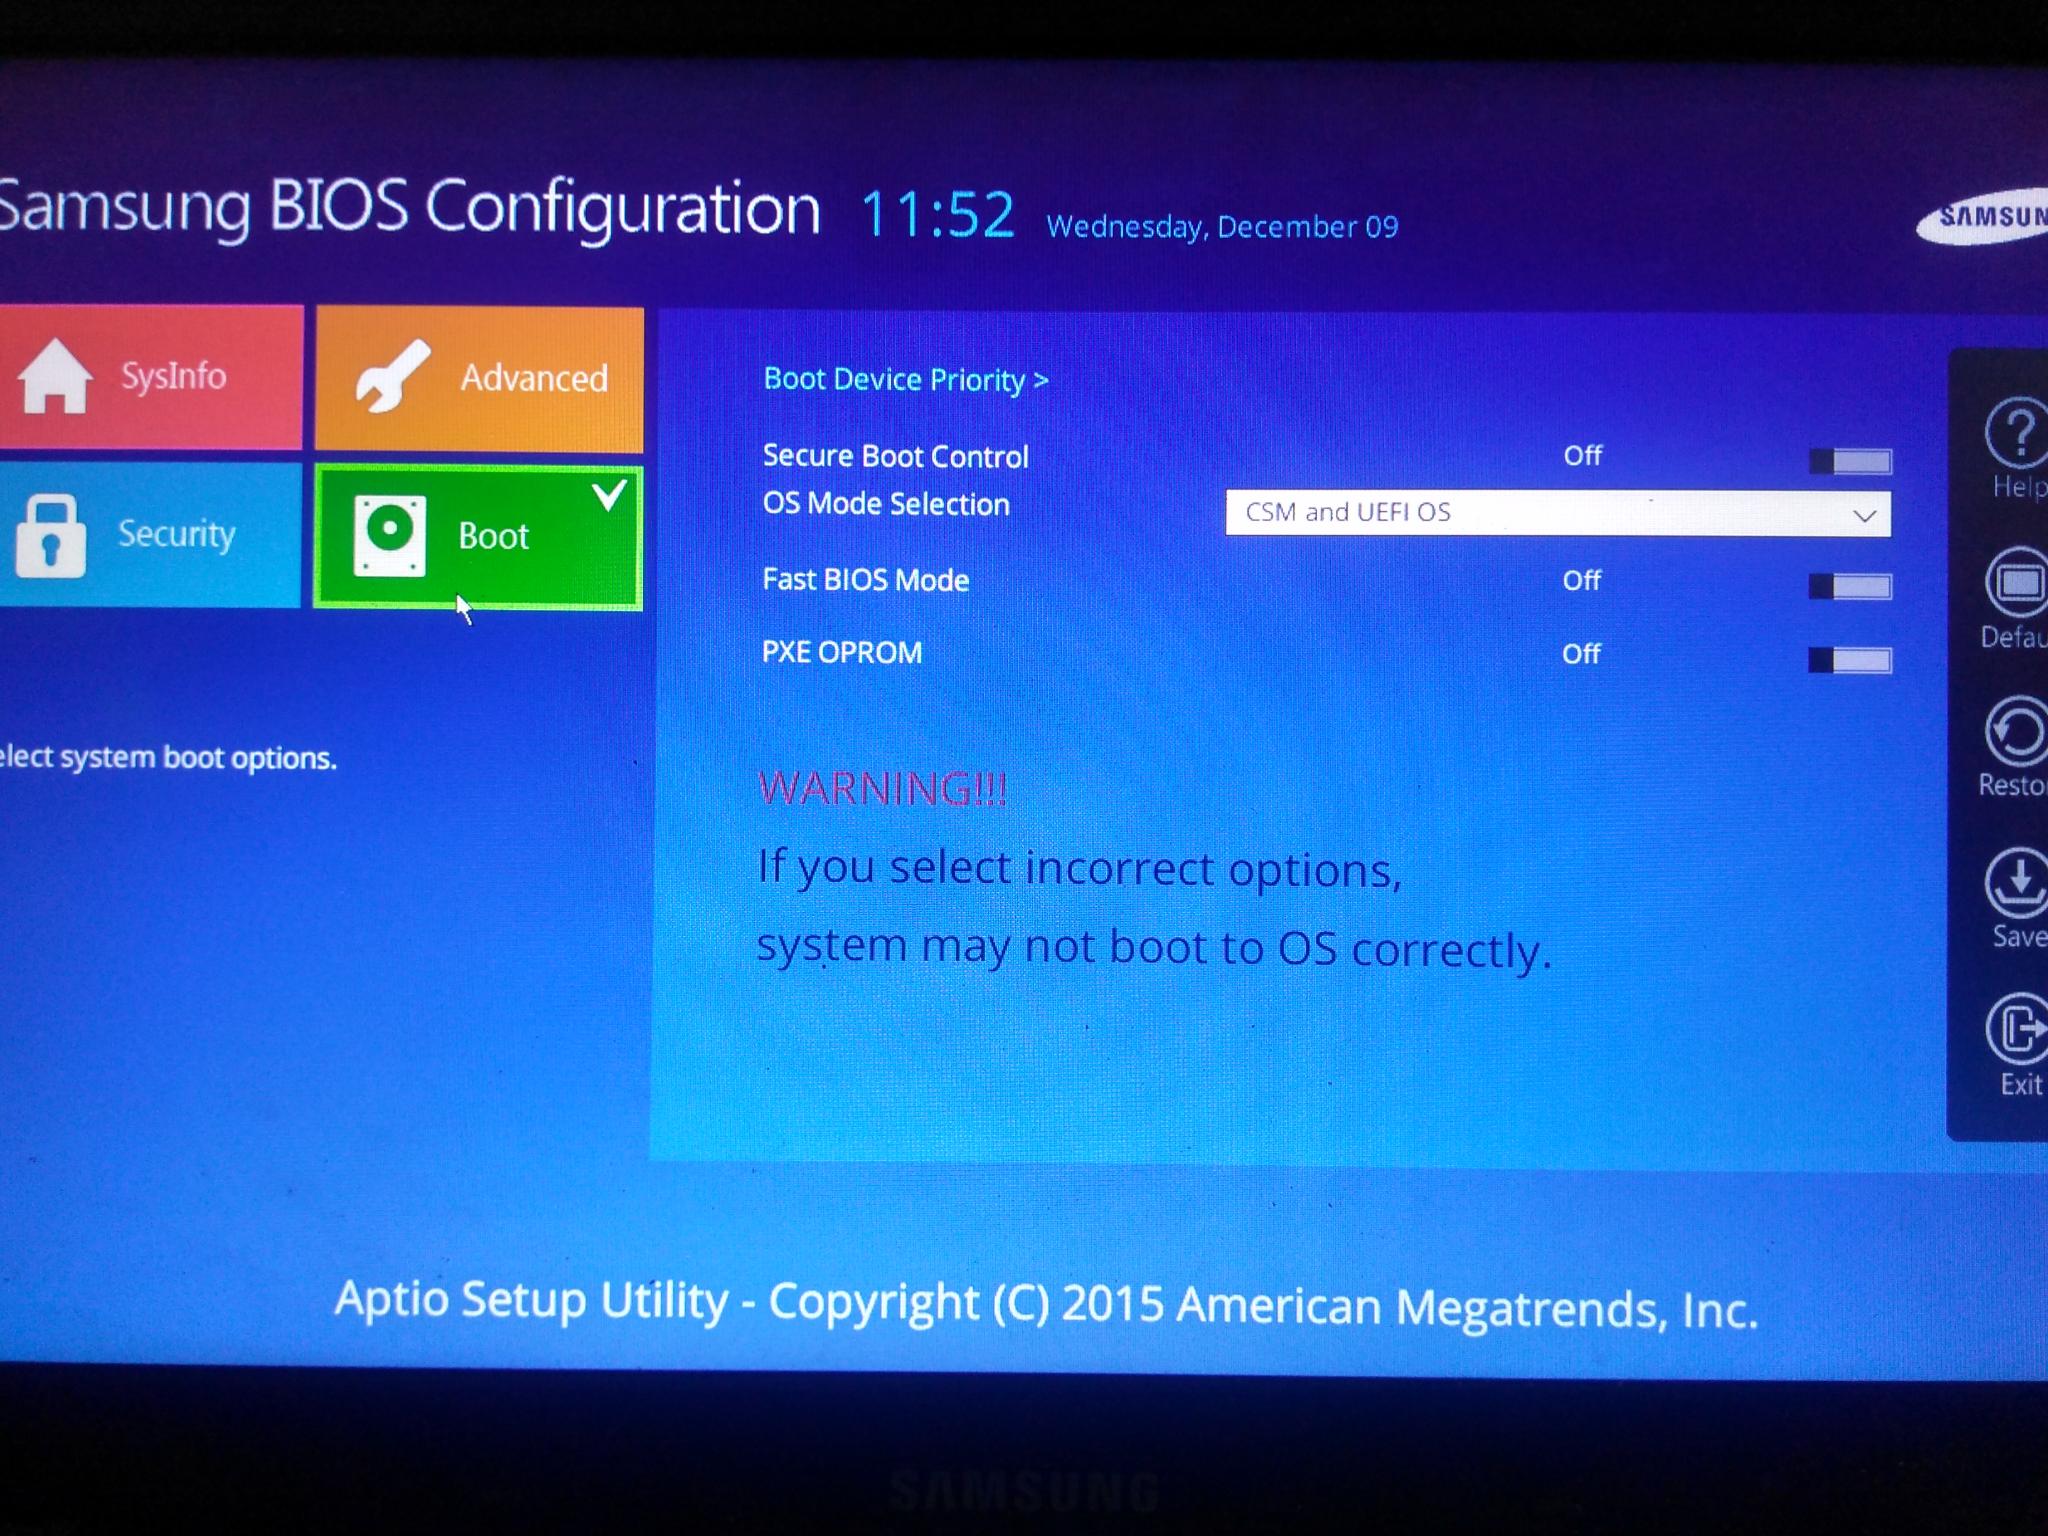
Task: Open Boot Device Priority submenu
Action: pos(906,380)
